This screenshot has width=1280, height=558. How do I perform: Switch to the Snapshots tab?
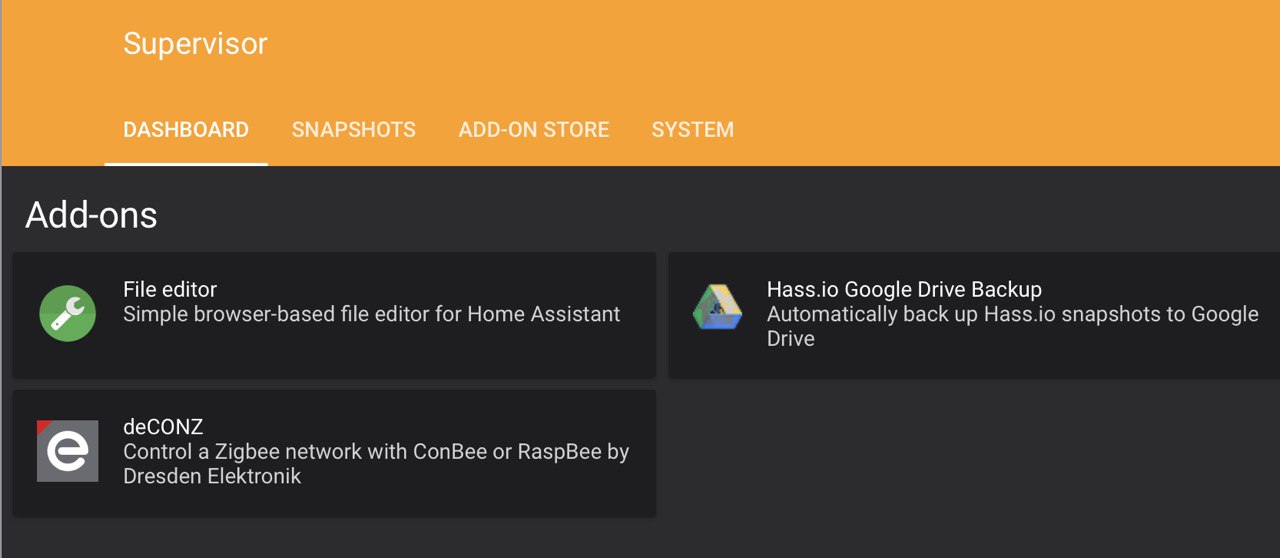pyautogui.click(x=354, y=130)
